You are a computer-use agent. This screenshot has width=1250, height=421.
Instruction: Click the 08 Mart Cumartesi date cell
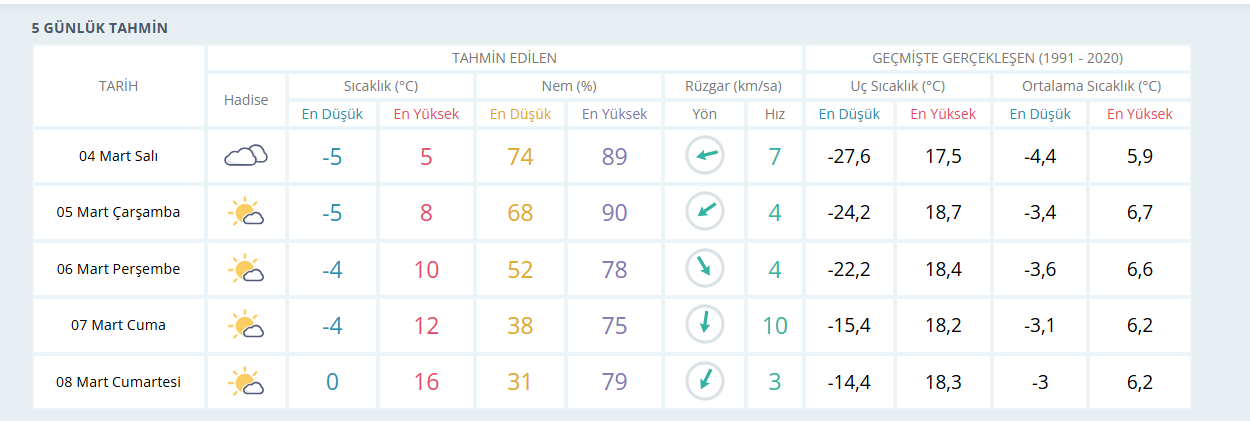click(x=118, y=382)
